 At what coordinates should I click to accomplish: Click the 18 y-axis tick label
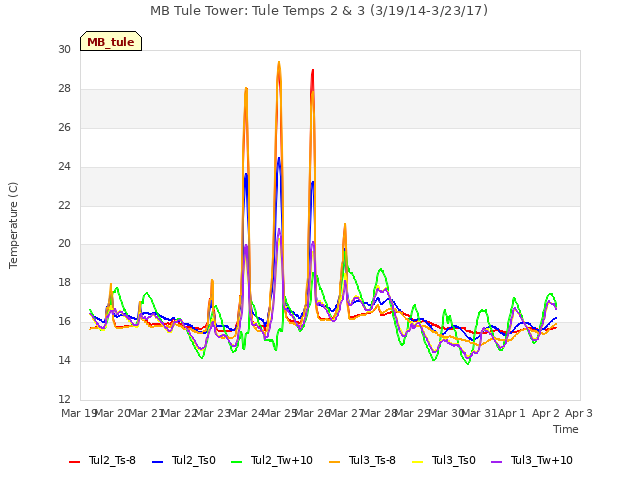(64, 282)
